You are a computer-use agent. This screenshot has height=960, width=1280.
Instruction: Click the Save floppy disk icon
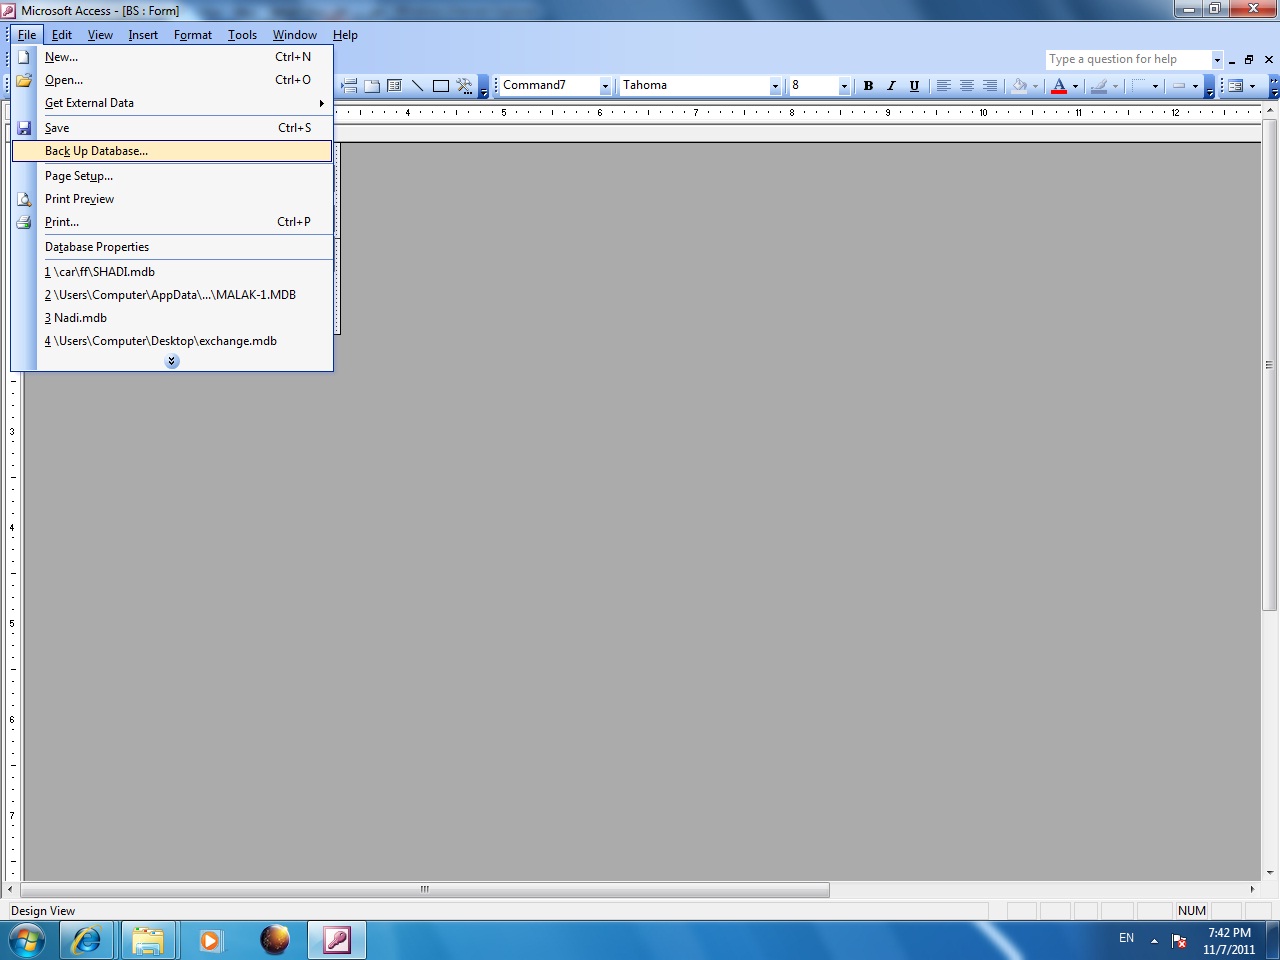[x=24, y=128]
